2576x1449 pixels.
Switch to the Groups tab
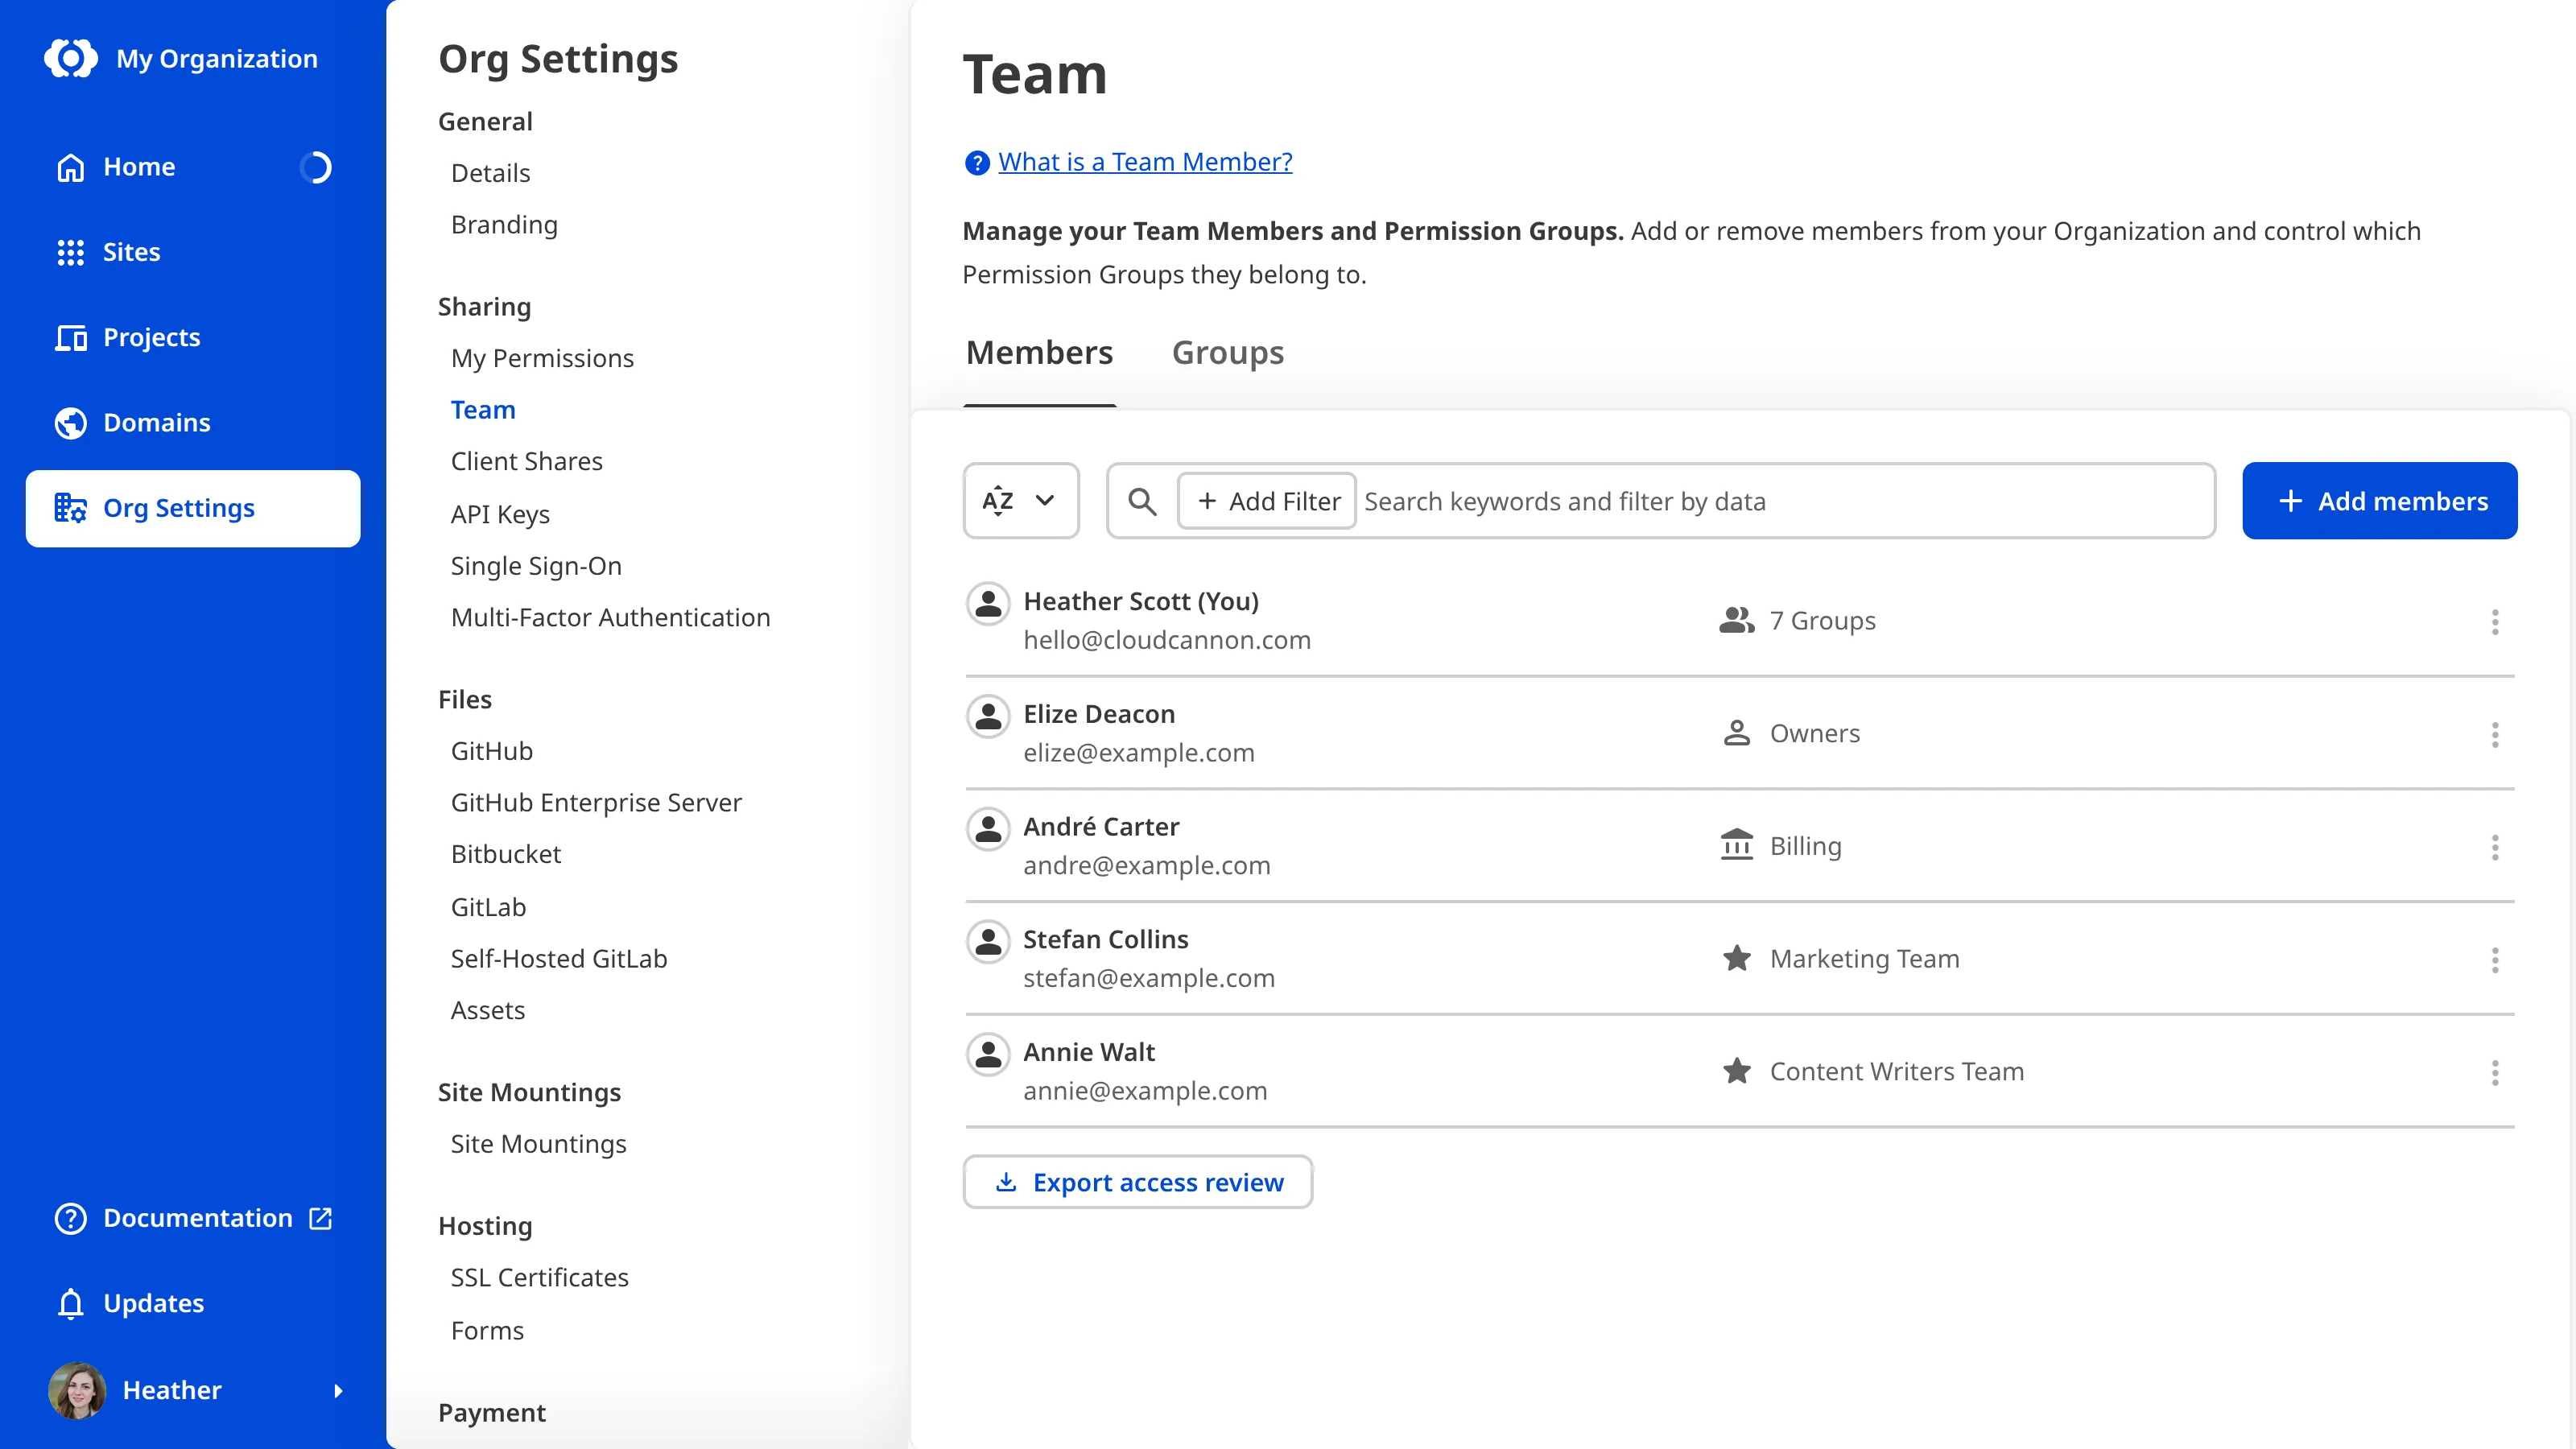tap(1228, 353)
